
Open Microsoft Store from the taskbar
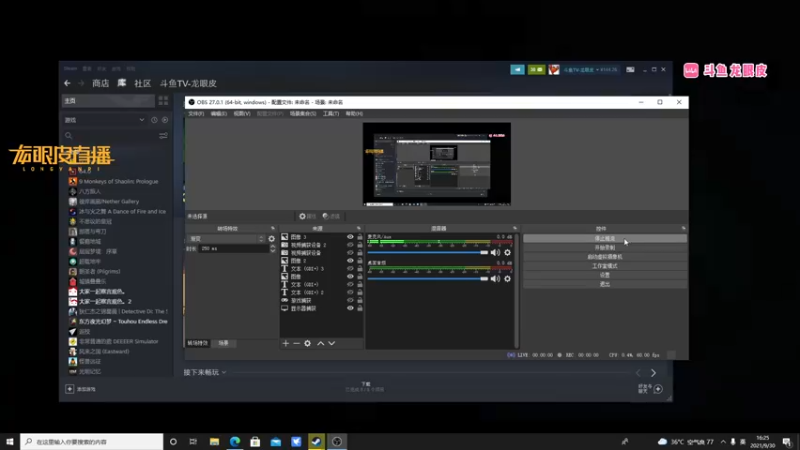(x=255, y=441)
